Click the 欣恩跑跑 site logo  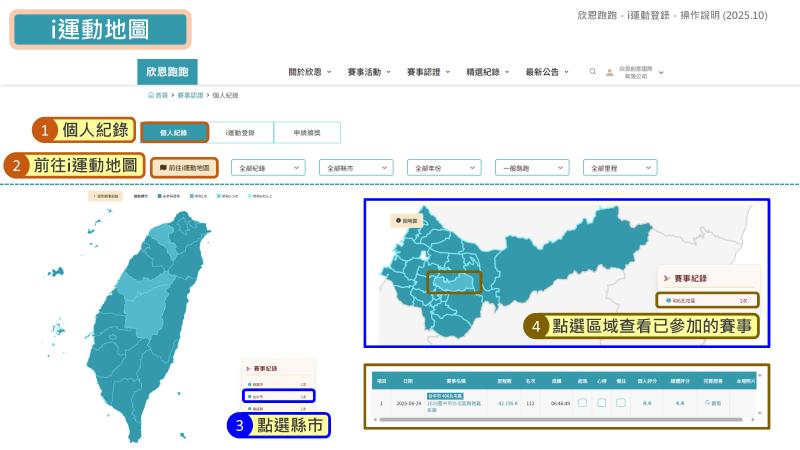coord(167,72)
